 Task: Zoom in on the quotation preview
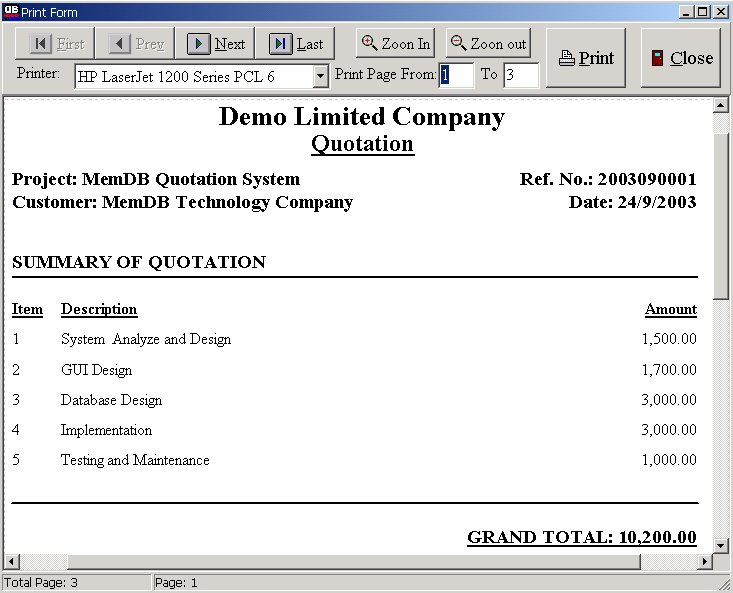tap(396, 44)
